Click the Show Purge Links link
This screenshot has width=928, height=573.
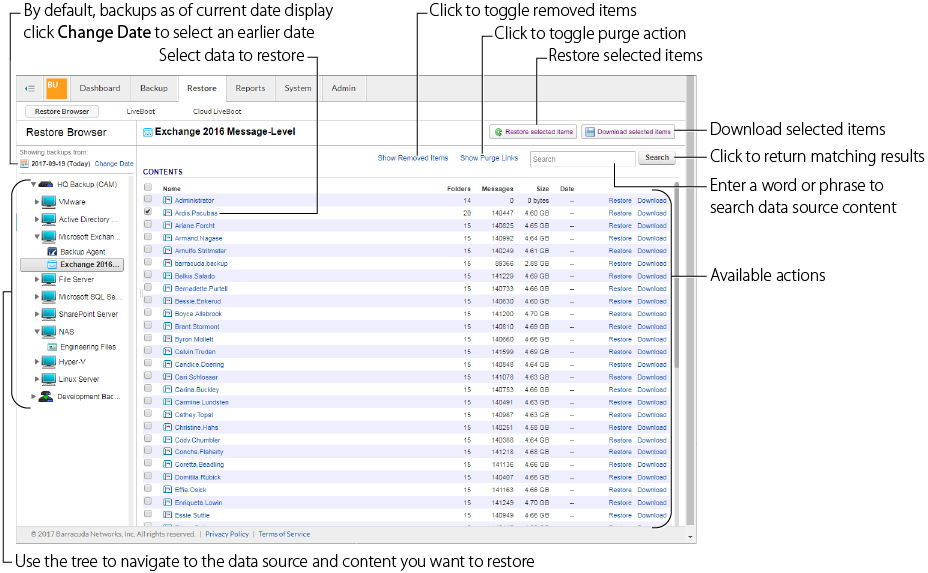[x=489, y=158]
